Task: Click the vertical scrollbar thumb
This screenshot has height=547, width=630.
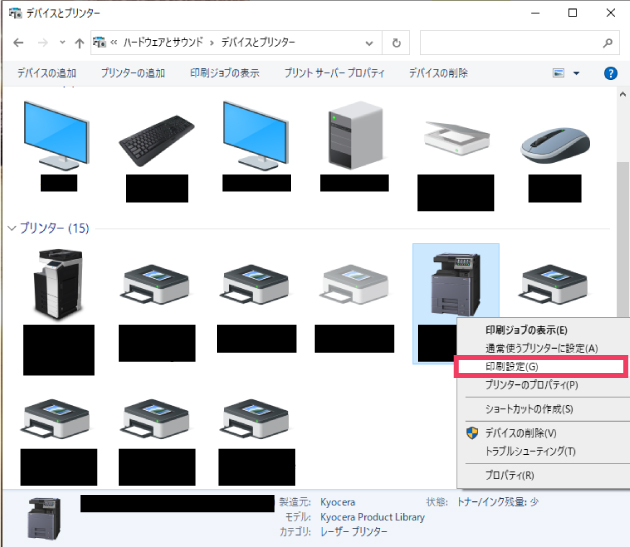Action: 623,239
